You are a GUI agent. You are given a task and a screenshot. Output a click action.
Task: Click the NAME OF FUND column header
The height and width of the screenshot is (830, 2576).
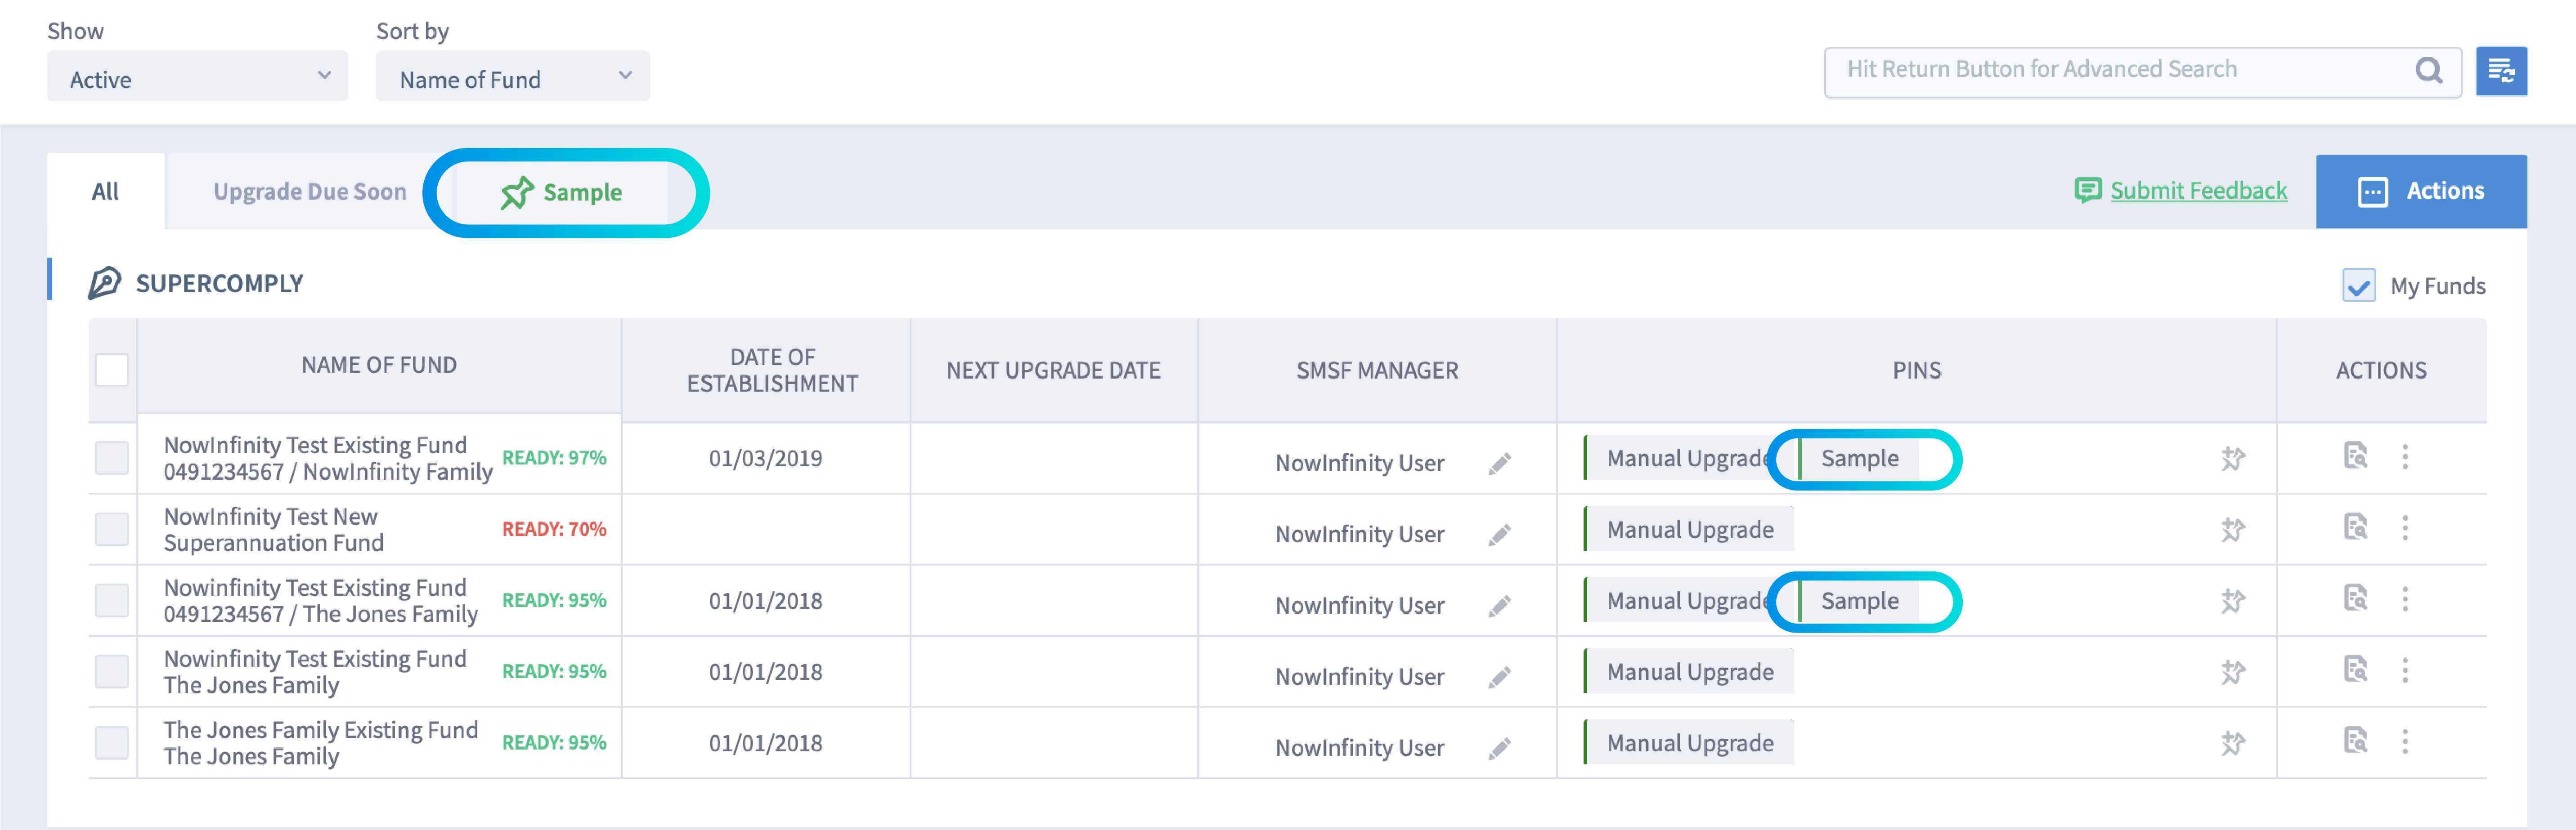(x=379, y=365)
